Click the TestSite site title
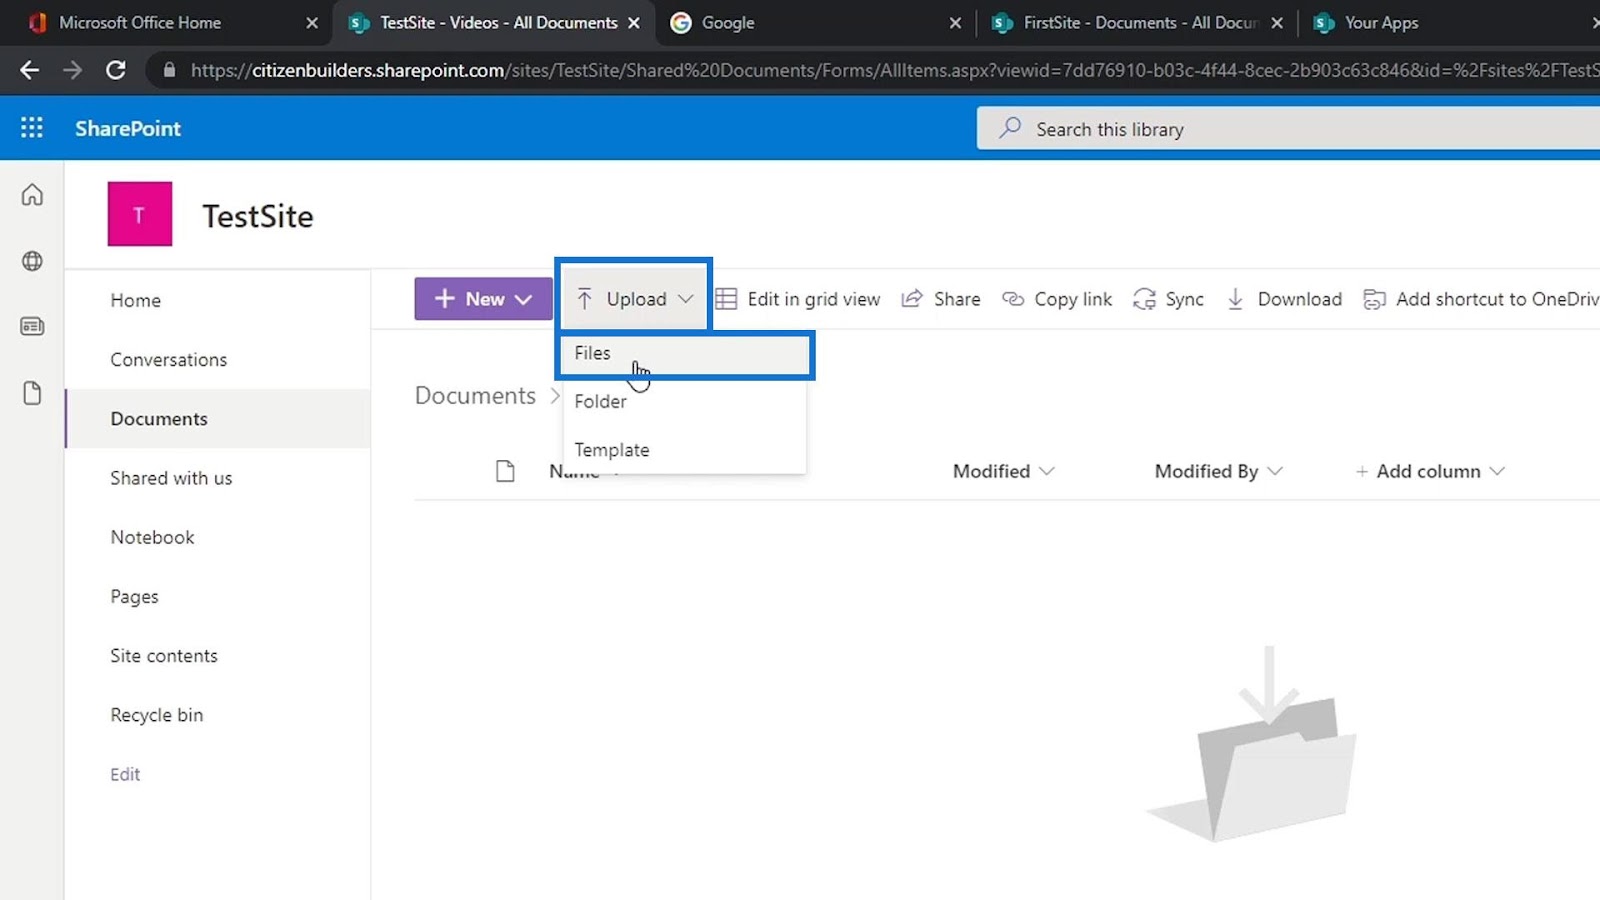Viewport: 1600px width, 900px height. click(x=258, y=216)
